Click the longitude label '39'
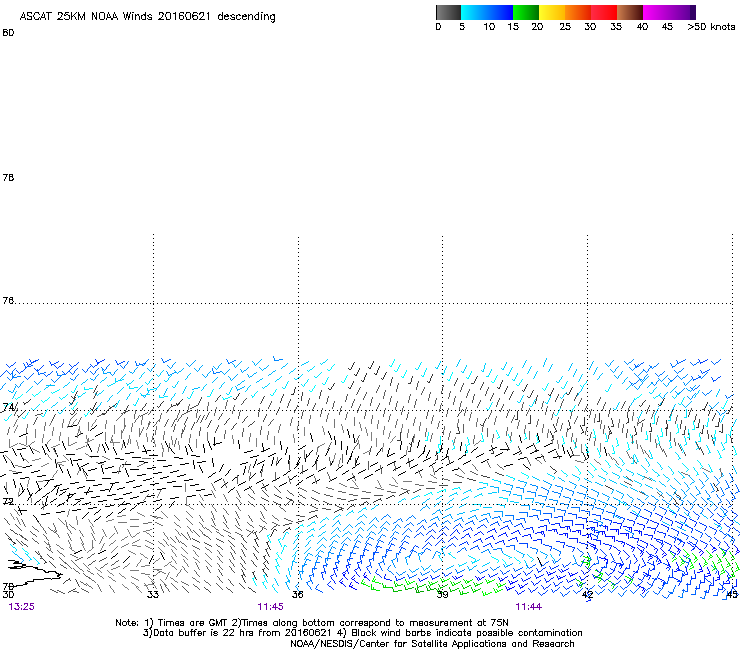 click(442, 594)
